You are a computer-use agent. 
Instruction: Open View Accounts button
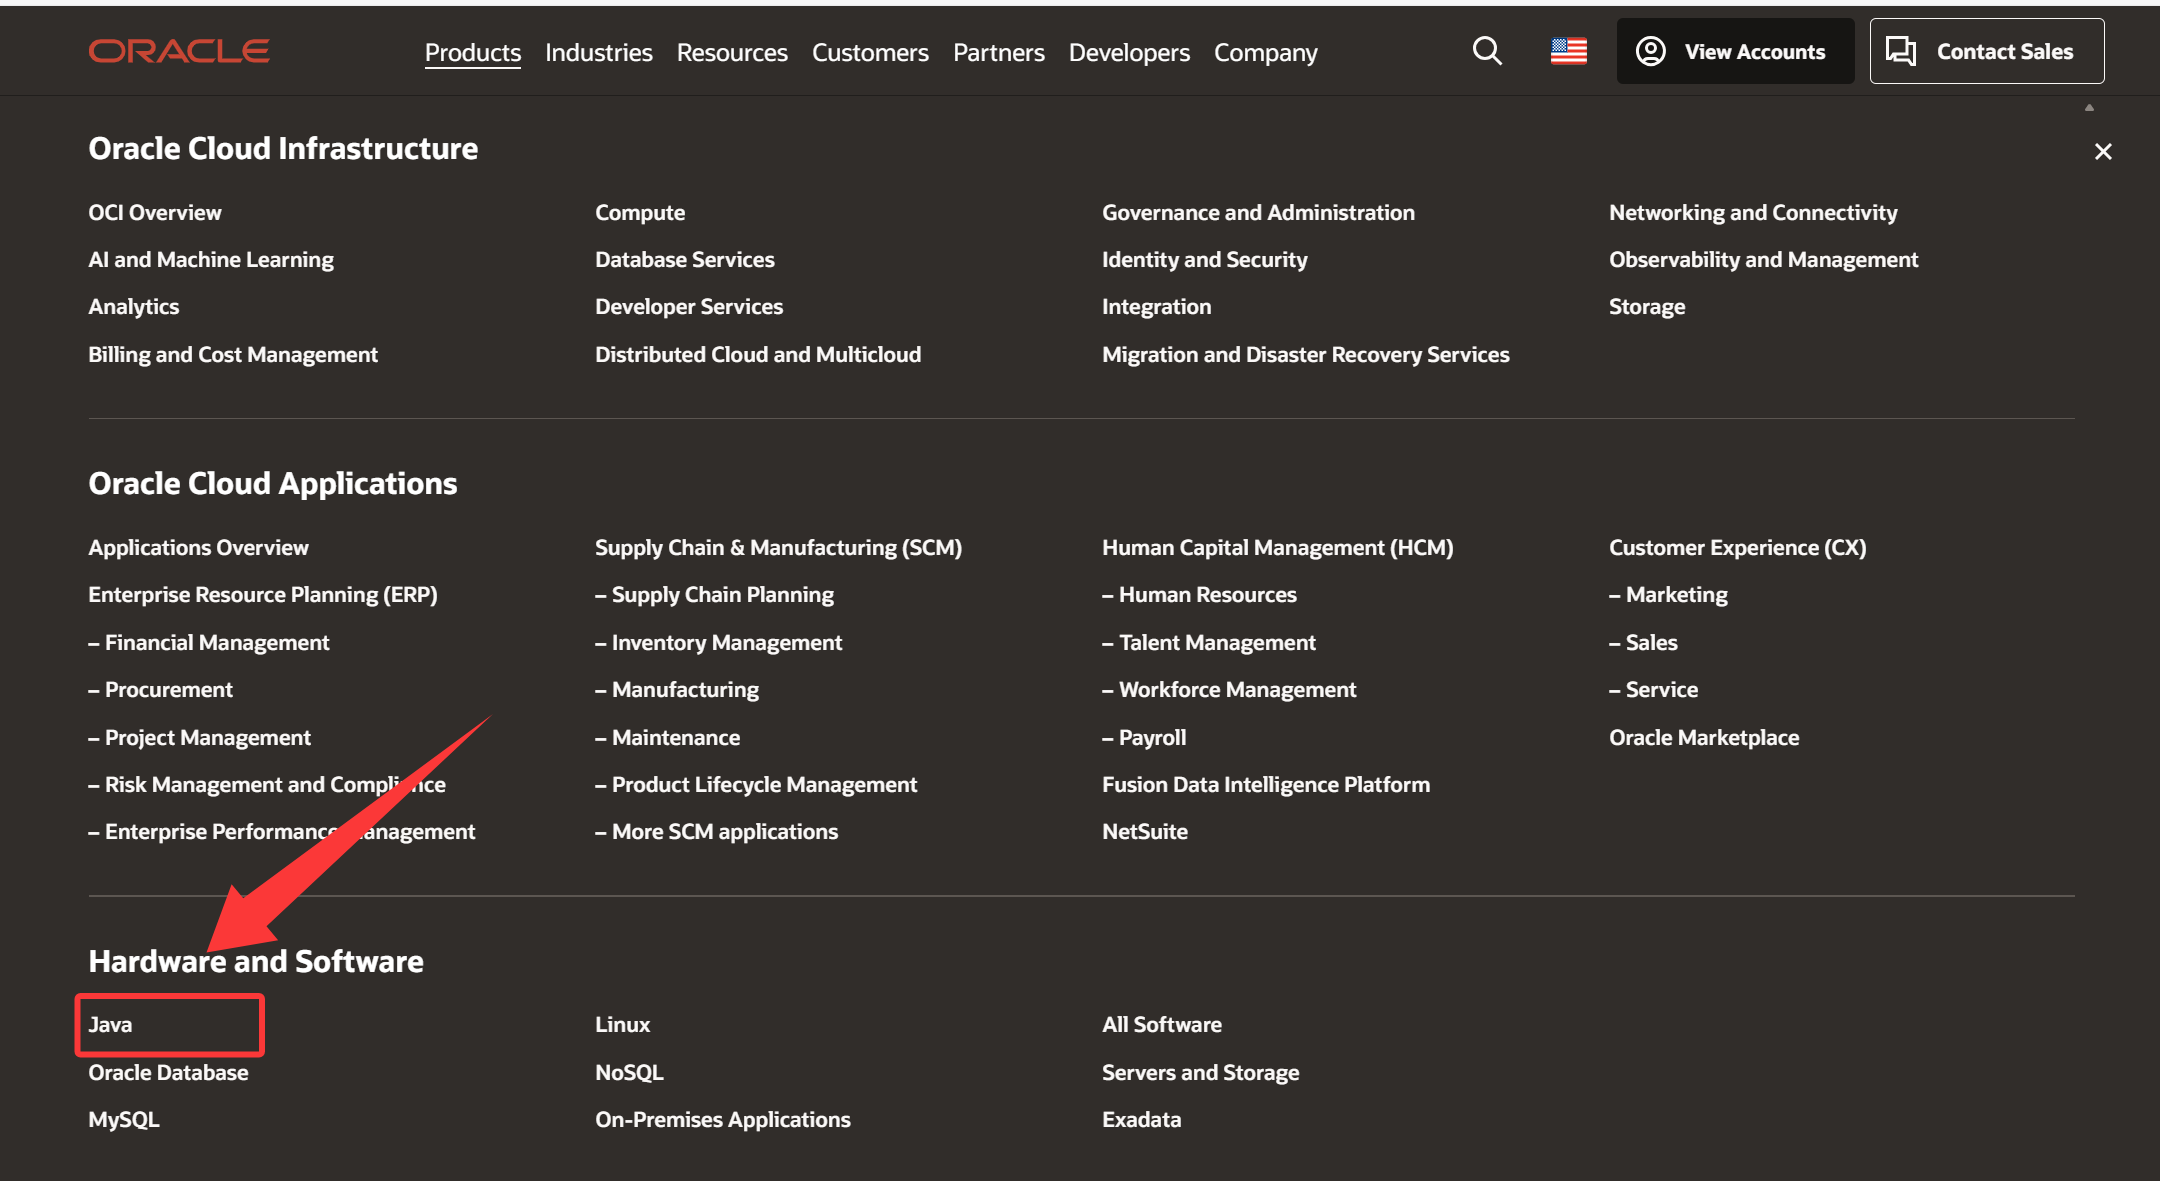pyautogui.click(x=1735, y=51)
